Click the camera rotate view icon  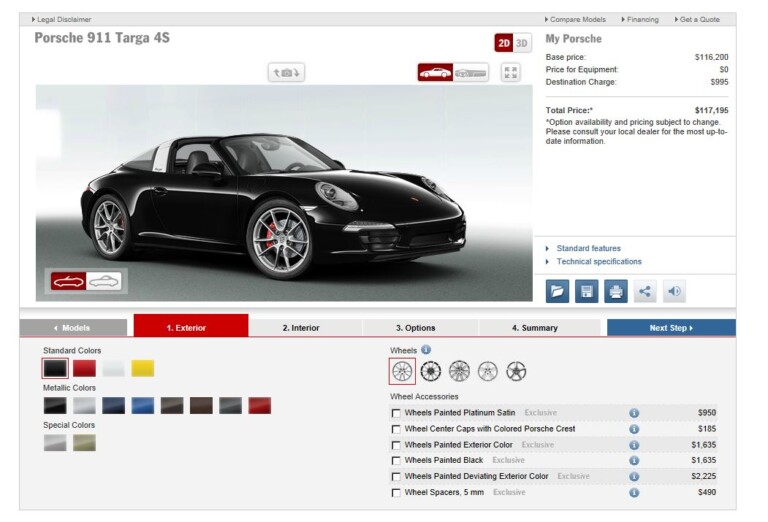point(285,73)
